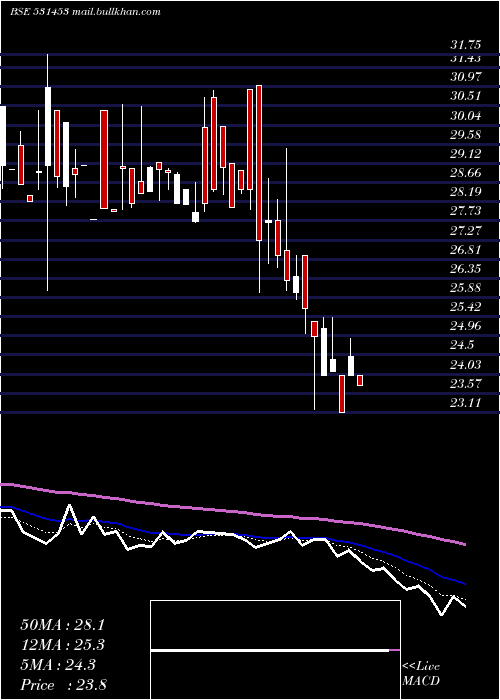
Task: Click the 27.73 price axis label
Action: coord(466,212)
